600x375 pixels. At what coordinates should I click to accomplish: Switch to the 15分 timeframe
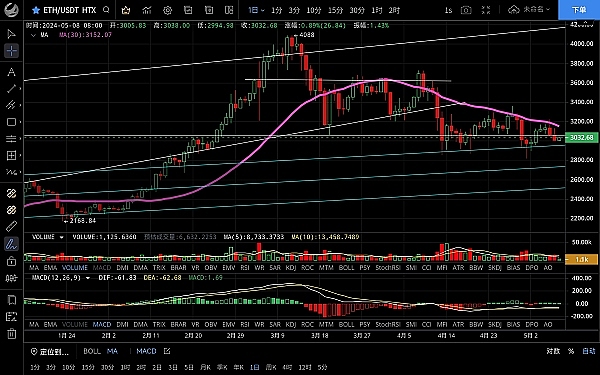tap(336, 10)
